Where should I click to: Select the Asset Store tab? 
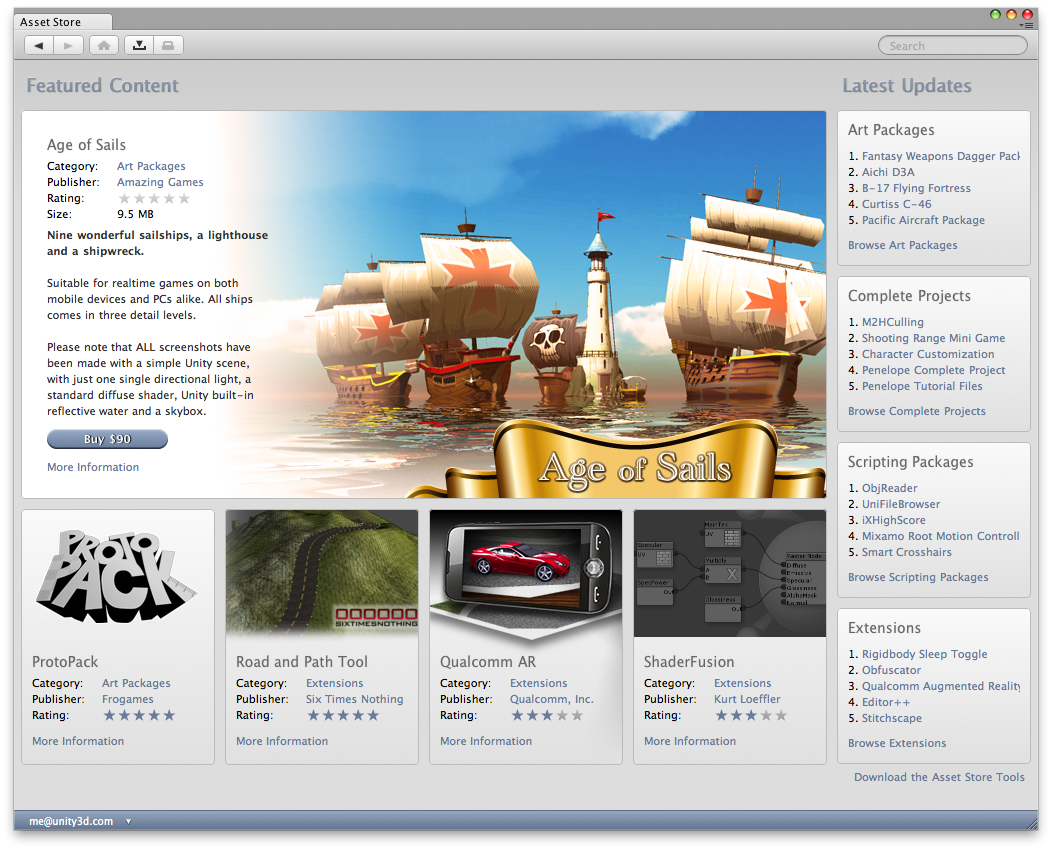(62, 22)
